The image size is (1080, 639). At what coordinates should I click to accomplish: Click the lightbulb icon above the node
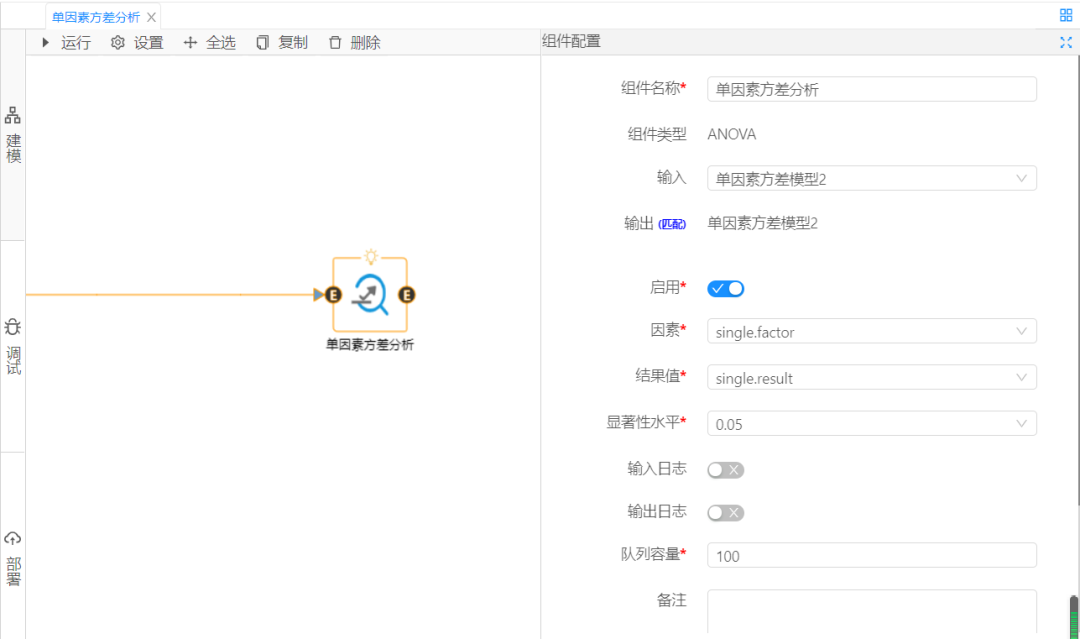click(371, 256)
